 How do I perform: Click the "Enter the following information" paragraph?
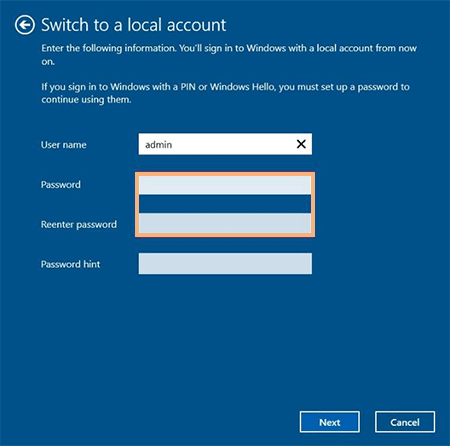tap(229, 54)
